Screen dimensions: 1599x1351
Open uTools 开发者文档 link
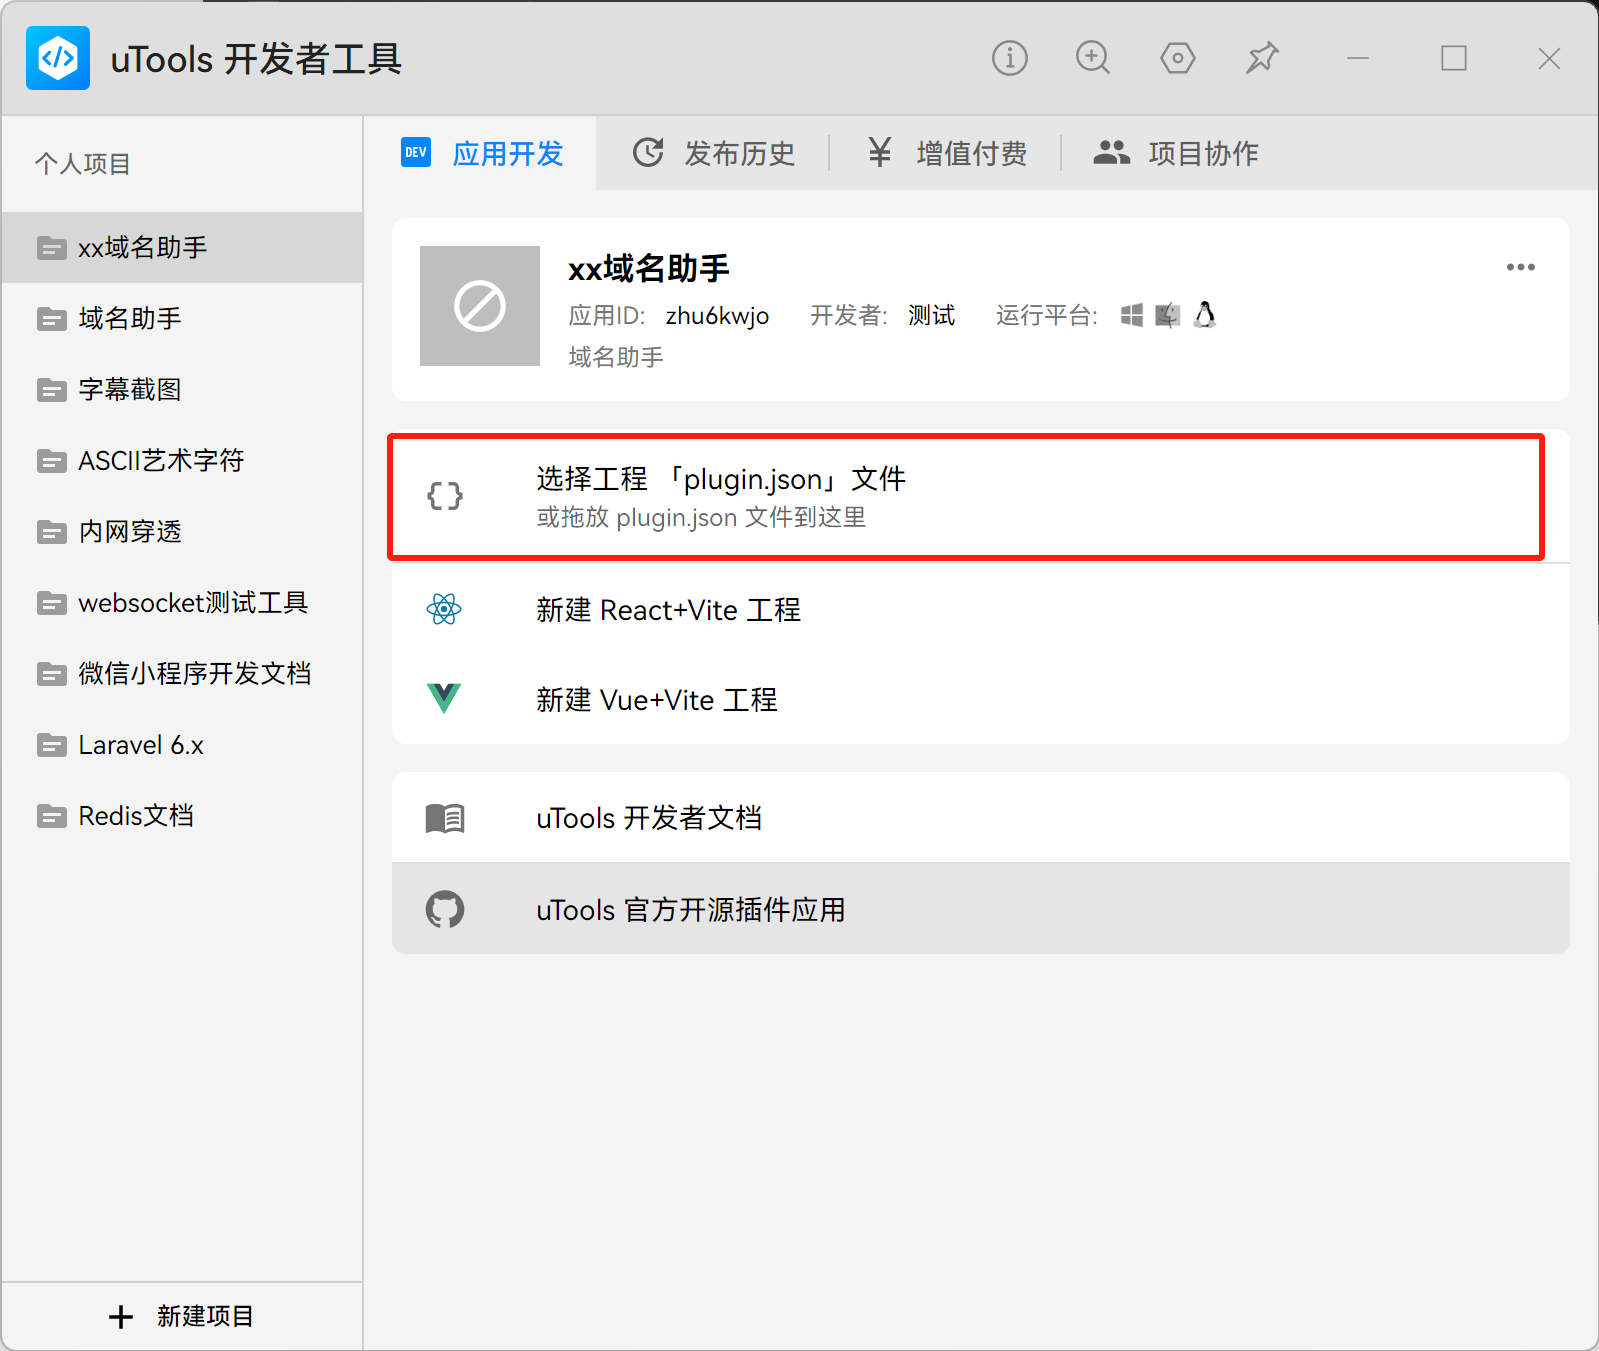pyautogui.click(x=648, y=818)
